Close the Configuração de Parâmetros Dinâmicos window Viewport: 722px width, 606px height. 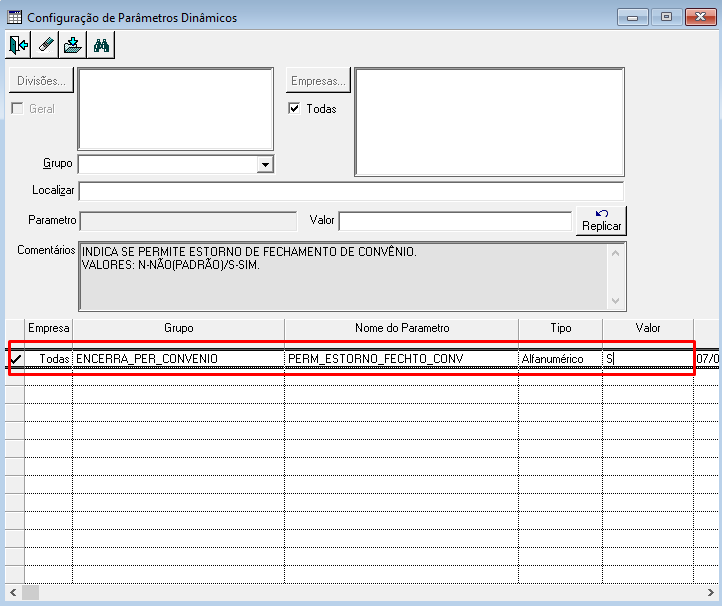(x=700, y=17)
